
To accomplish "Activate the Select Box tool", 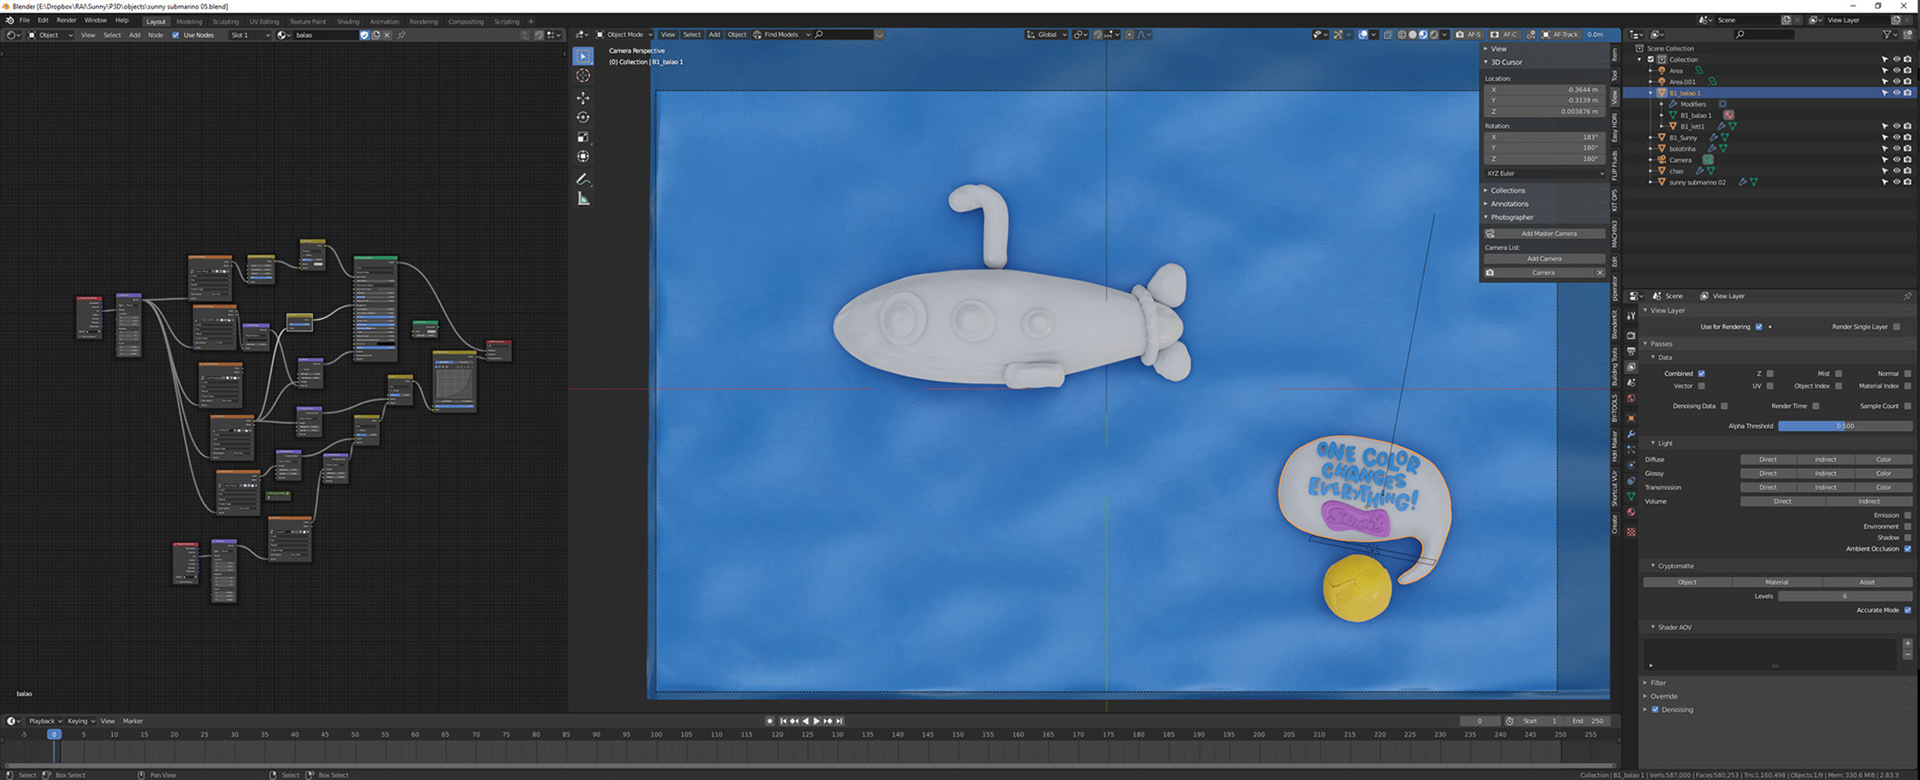I will click(x=583, y=56).
